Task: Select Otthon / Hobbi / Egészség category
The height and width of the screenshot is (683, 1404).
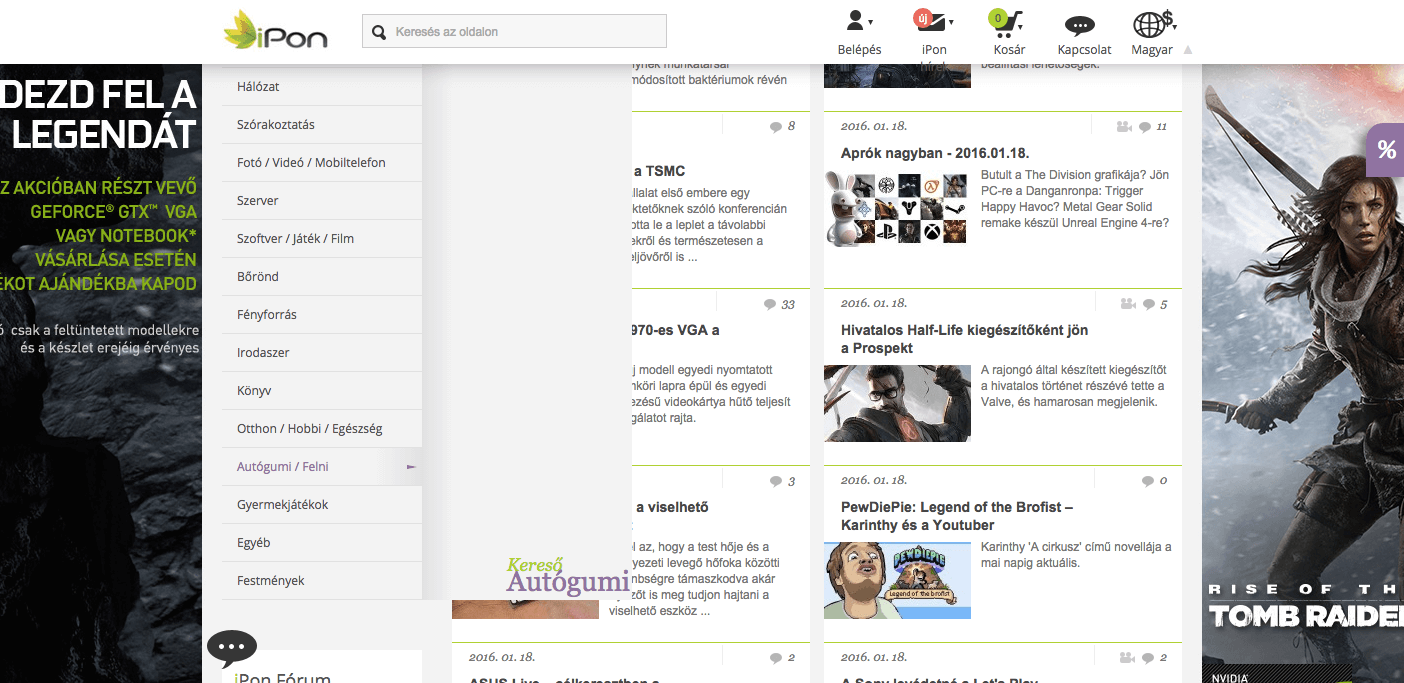Action: 322,429
